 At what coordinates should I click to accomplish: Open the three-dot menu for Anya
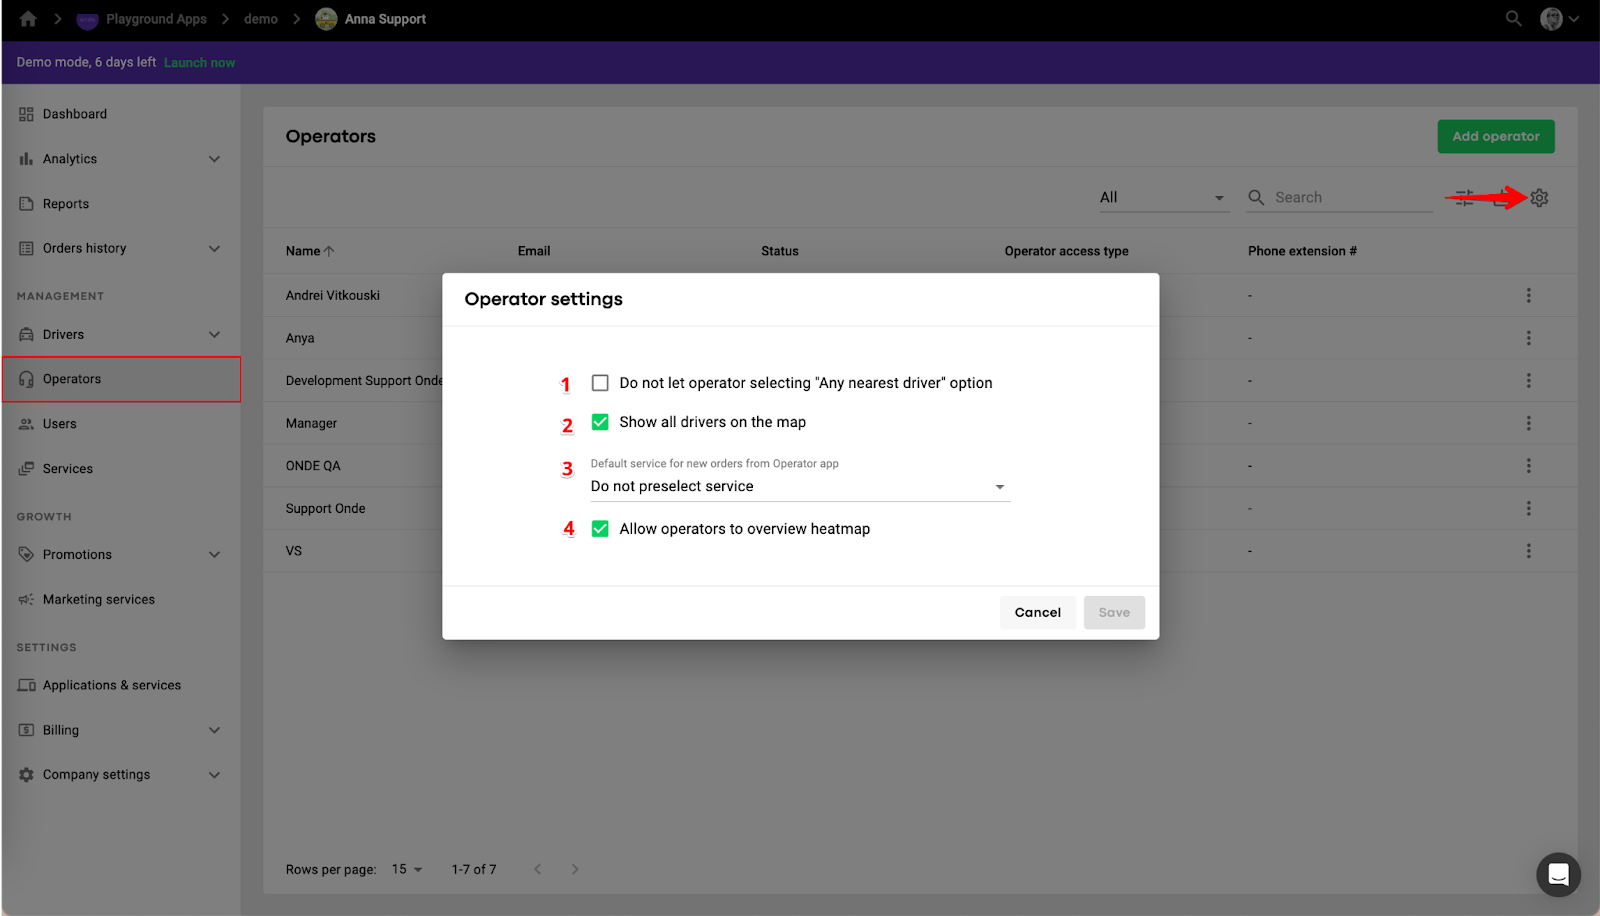click(x=1528, y=338)
